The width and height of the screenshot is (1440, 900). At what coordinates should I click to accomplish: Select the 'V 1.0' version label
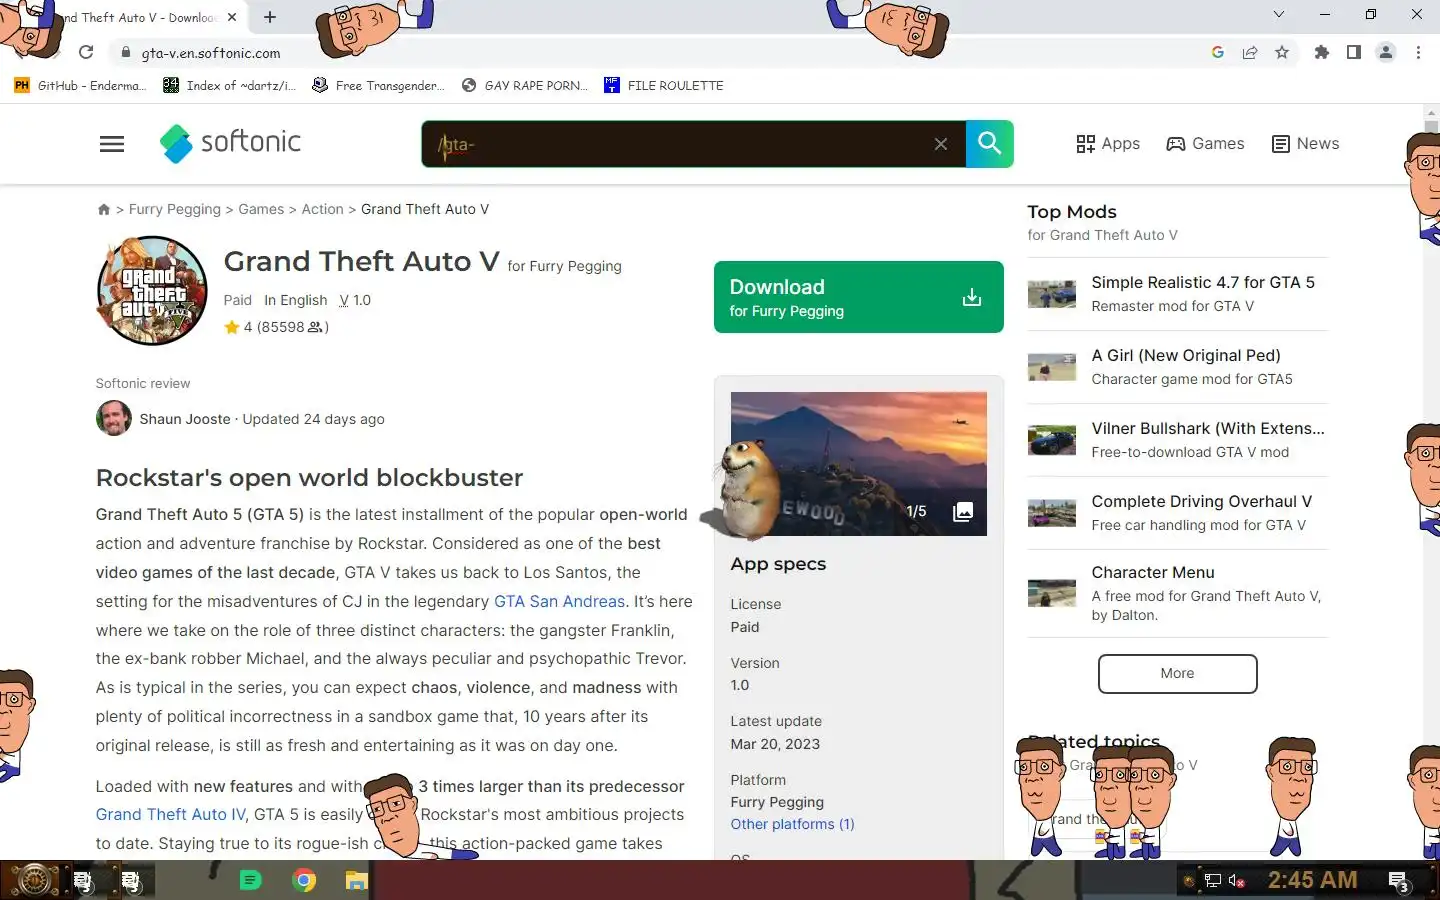tap(355, 300)
